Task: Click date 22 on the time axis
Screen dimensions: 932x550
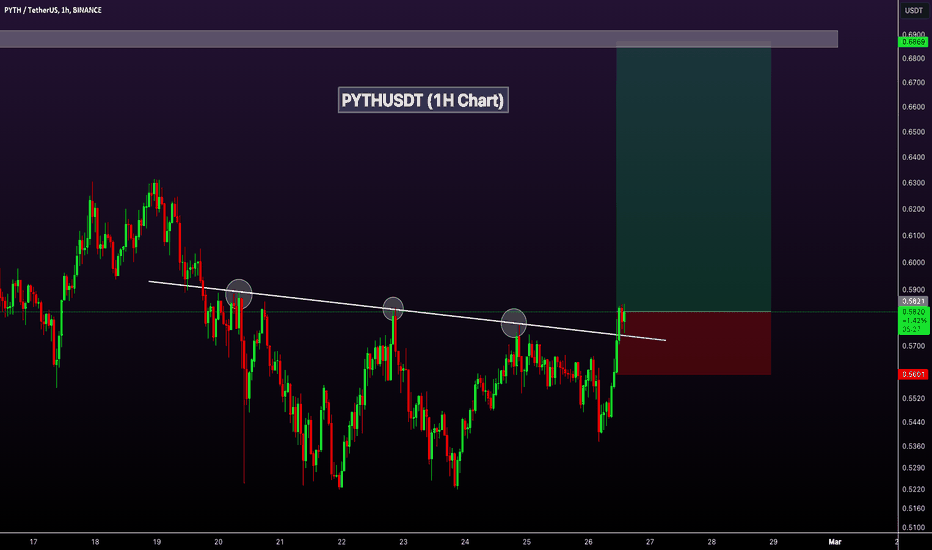Action: point(342,542)
